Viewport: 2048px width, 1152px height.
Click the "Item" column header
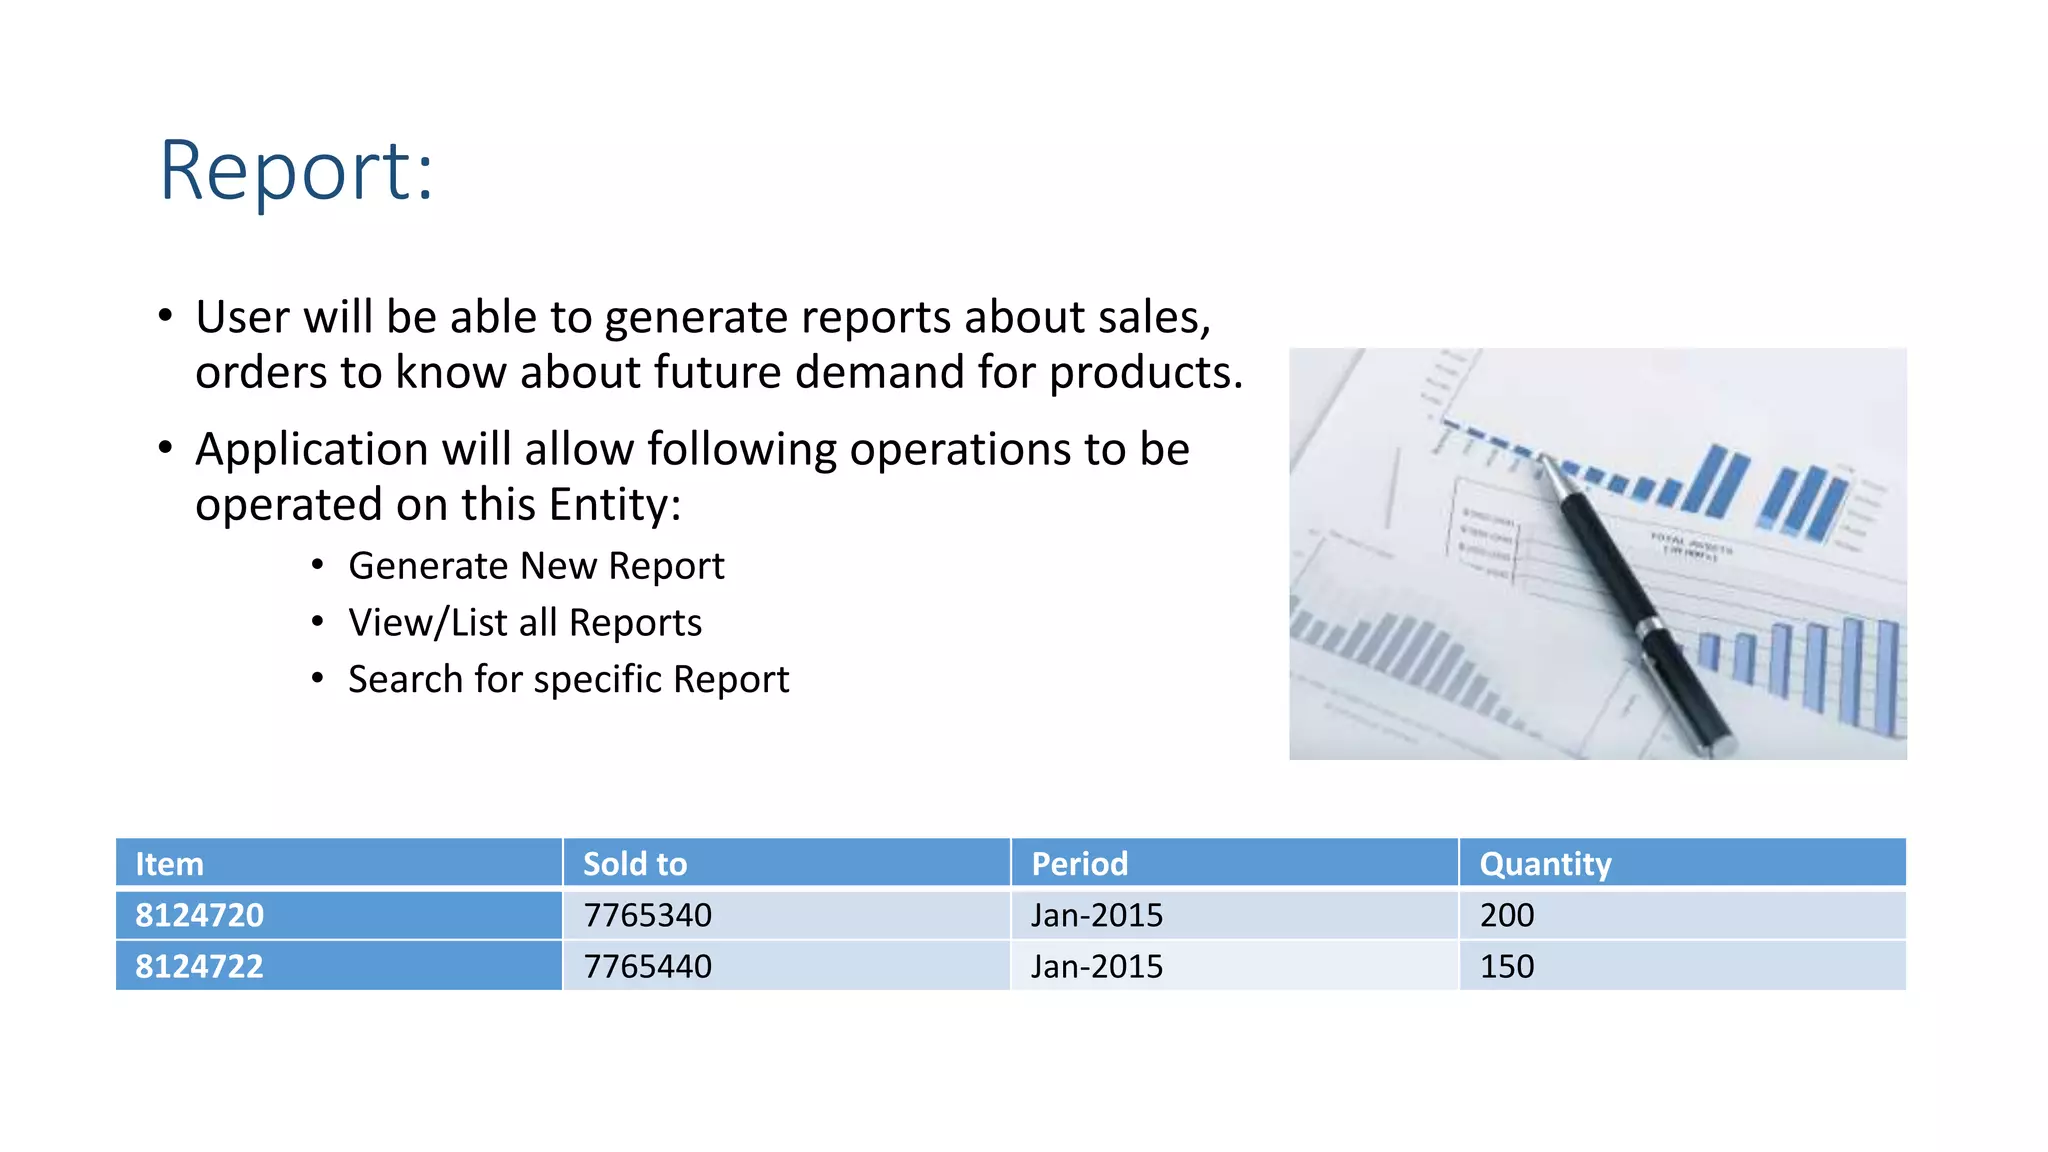pyautogui.click(x=170, y=863)
